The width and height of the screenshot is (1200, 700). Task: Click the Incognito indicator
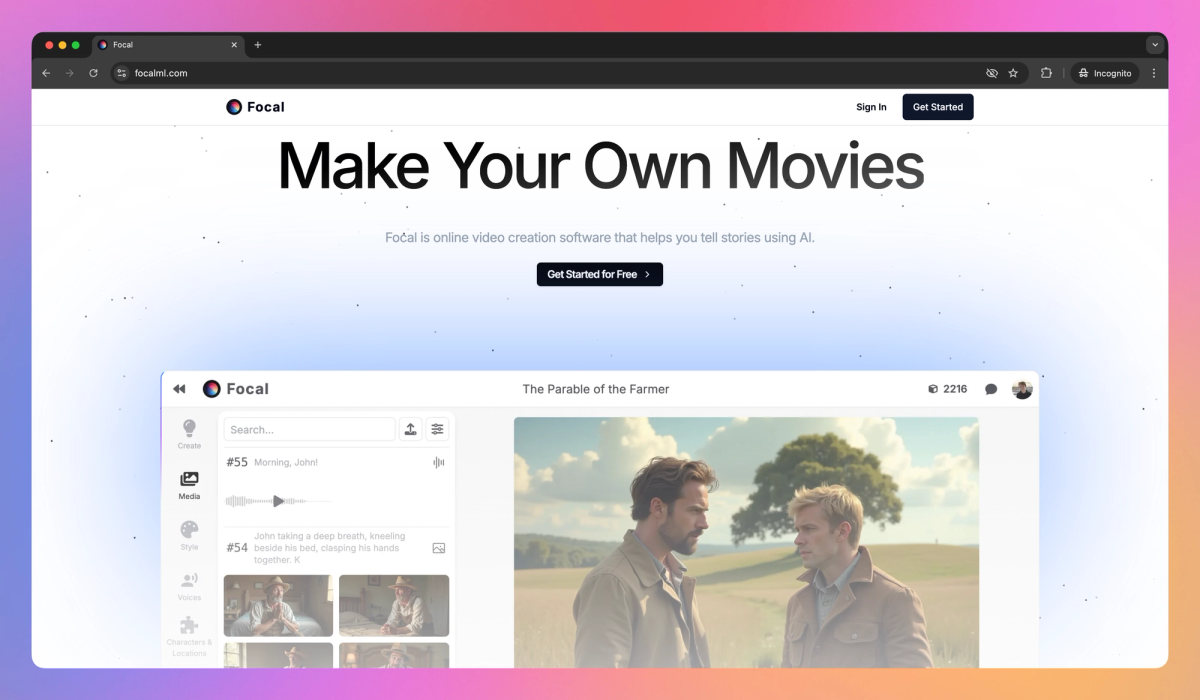[x=1105, y=73]
